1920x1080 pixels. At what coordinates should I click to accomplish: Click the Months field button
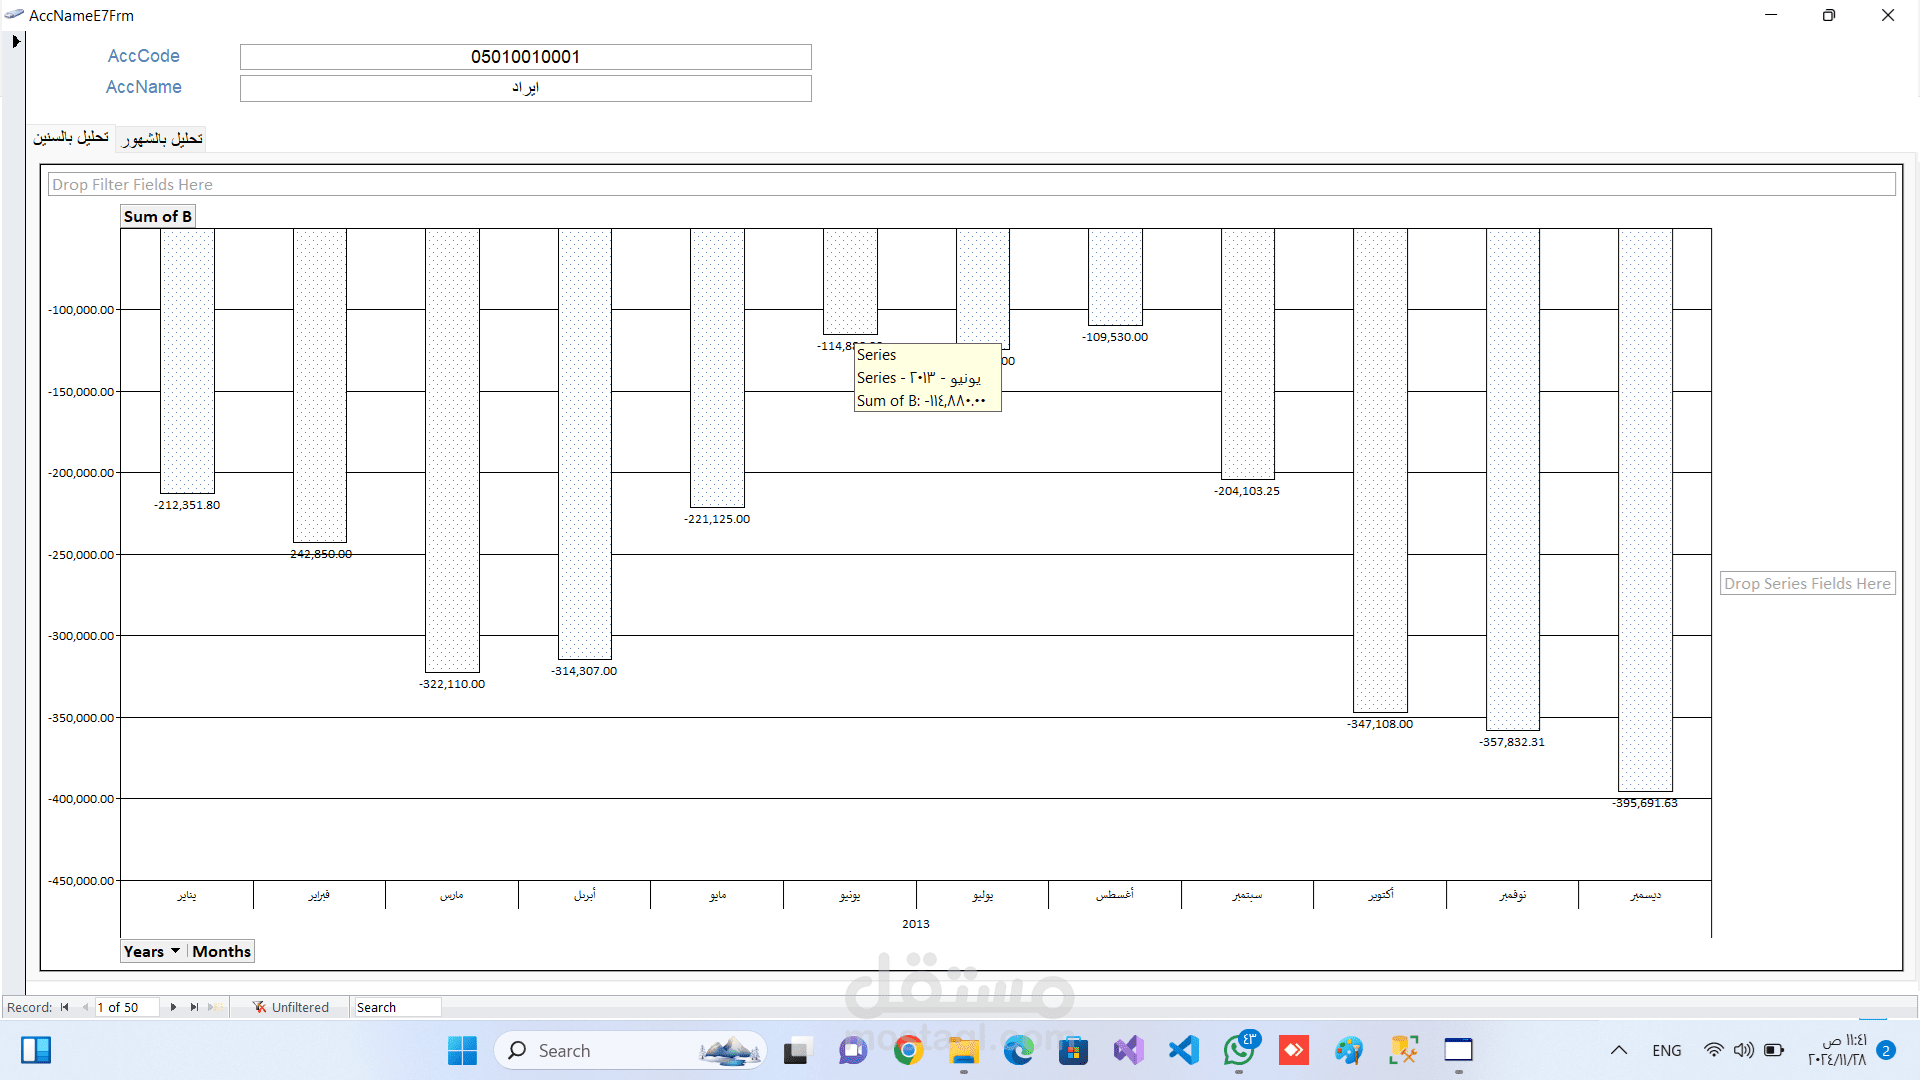point(221,951)
